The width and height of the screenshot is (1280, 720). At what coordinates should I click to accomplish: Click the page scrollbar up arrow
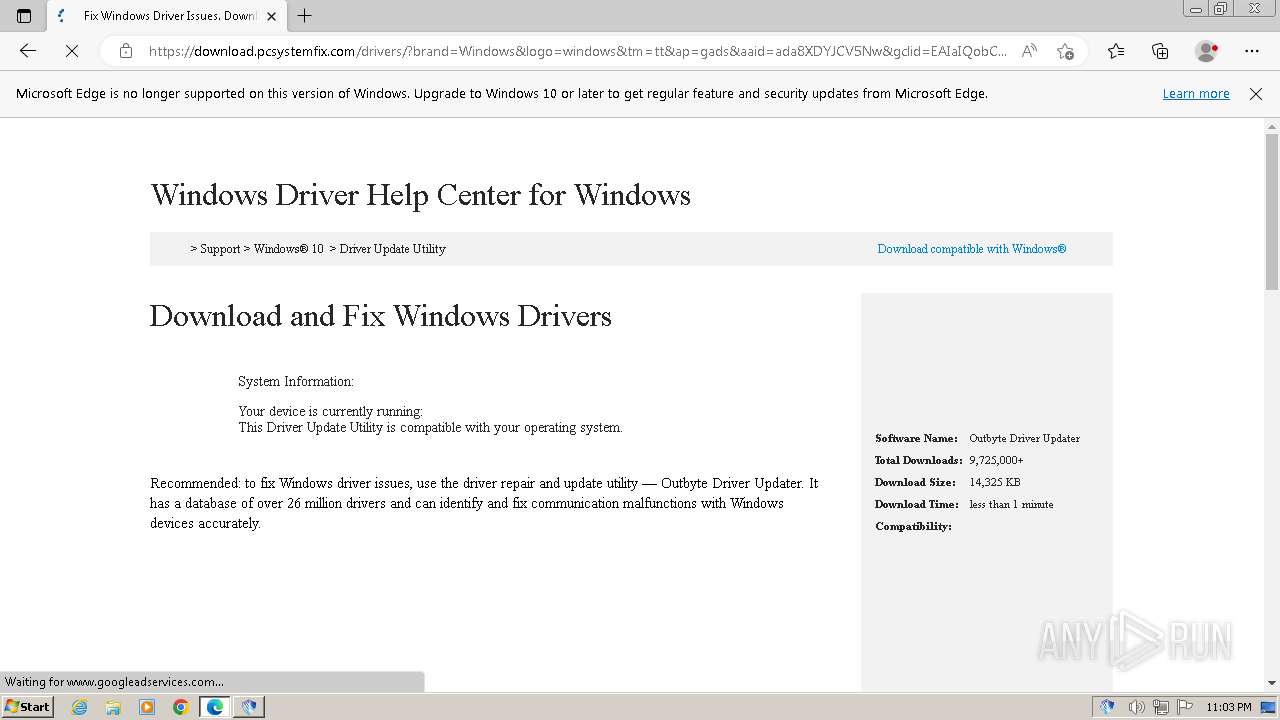(x=1272, y=126)
